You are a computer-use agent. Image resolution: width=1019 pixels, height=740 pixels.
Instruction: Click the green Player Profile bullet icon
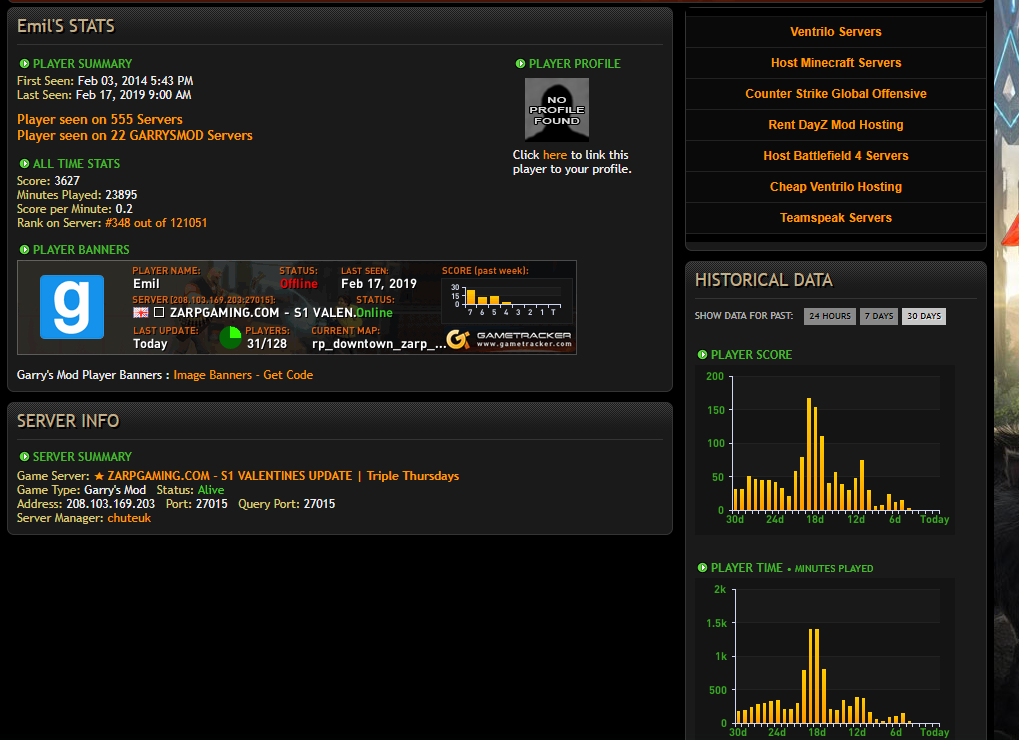click(x=520, y=64)
